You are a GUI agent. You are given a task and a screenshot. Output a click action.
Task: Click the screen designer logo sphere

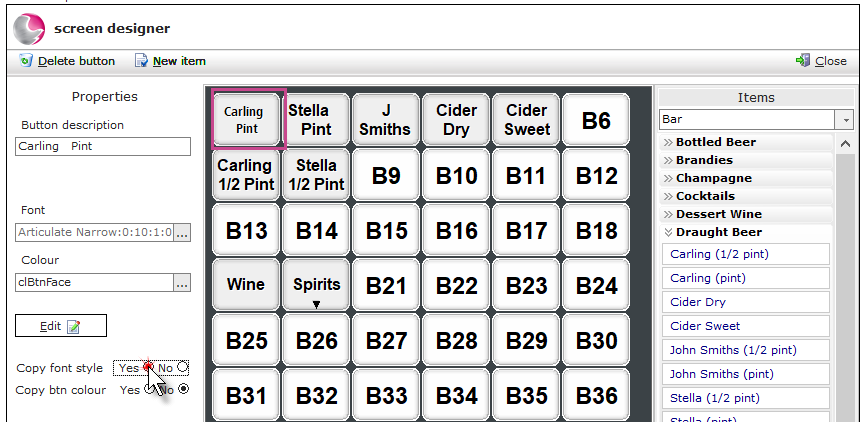[29, 29]
